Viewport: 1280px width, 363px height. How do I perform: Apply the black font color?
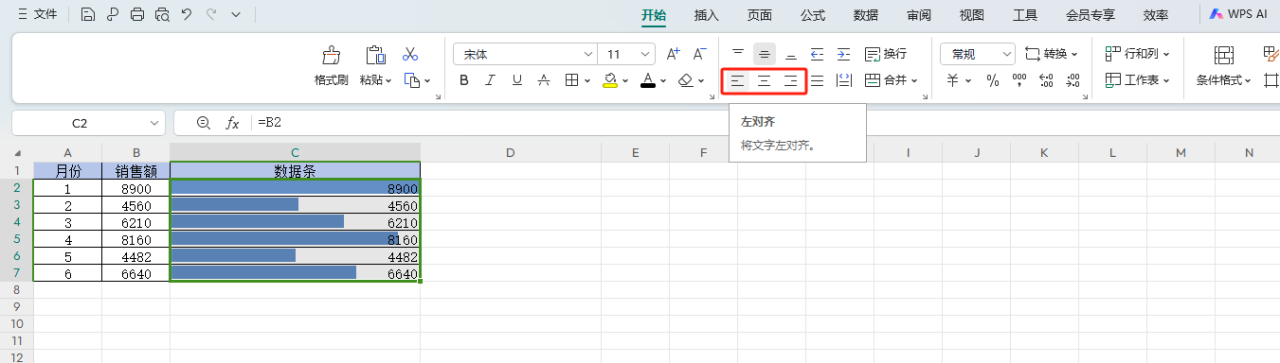tap(648, 80)
